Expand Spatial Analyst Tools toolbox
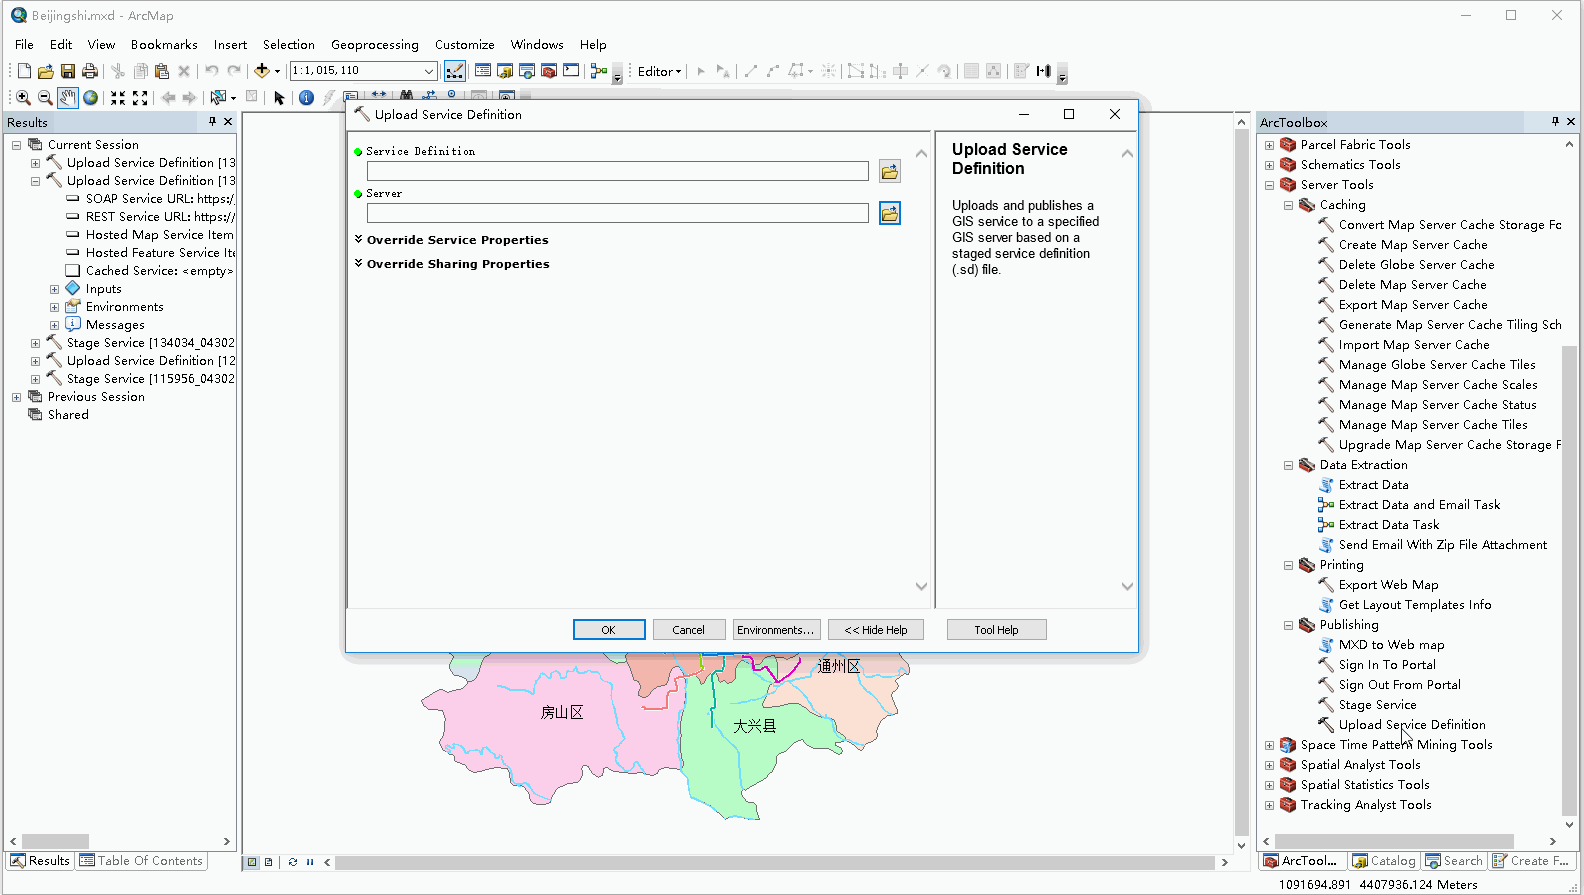The height and width of the screenshot is (895, 1584). click(1270, 765)
